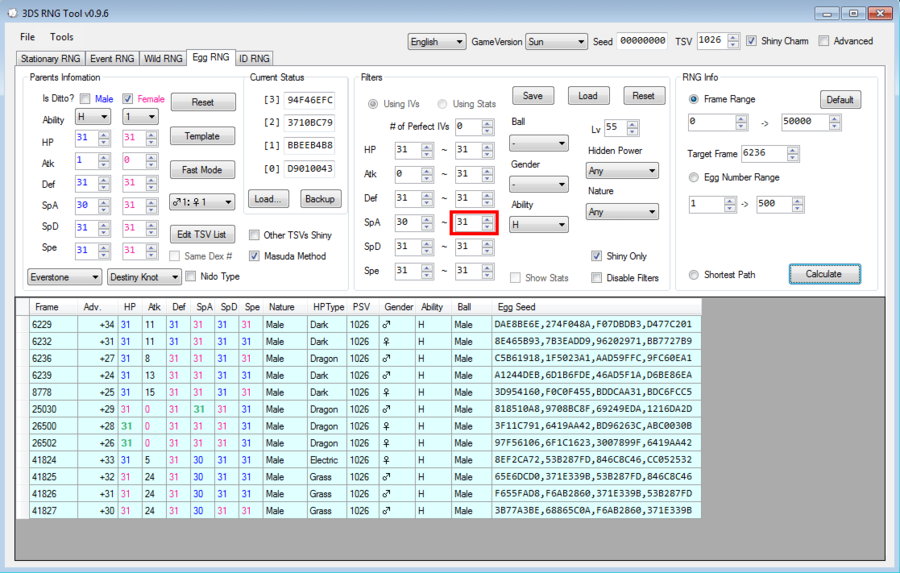Switch to the Wild RNG tab
The height and width of the screenshot is (573, 900).
coord(163,59)
